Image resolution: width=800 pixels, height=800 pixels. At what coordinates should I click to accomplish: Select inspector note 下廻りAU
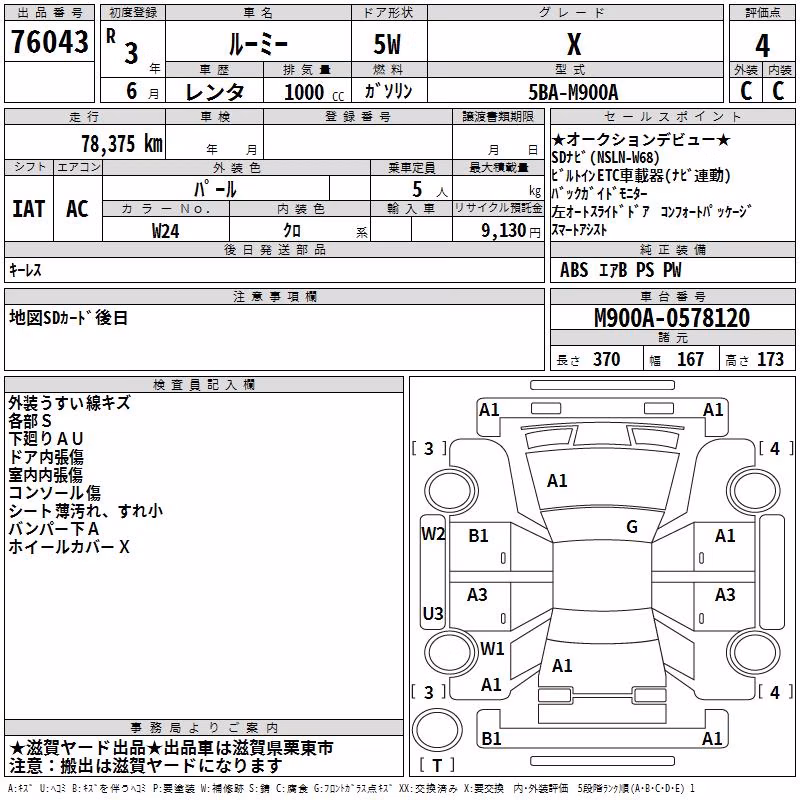45,439
